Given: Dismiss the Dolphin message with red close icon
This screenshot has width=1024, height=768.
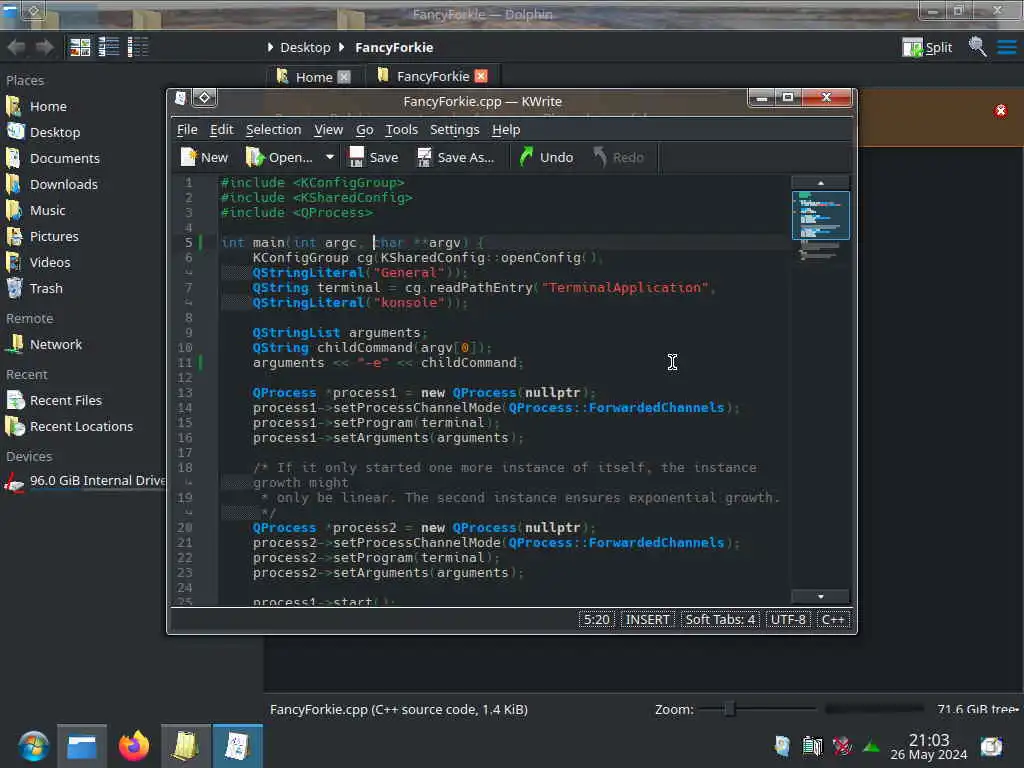Looking at the screenshot, I should (1000, 111).
